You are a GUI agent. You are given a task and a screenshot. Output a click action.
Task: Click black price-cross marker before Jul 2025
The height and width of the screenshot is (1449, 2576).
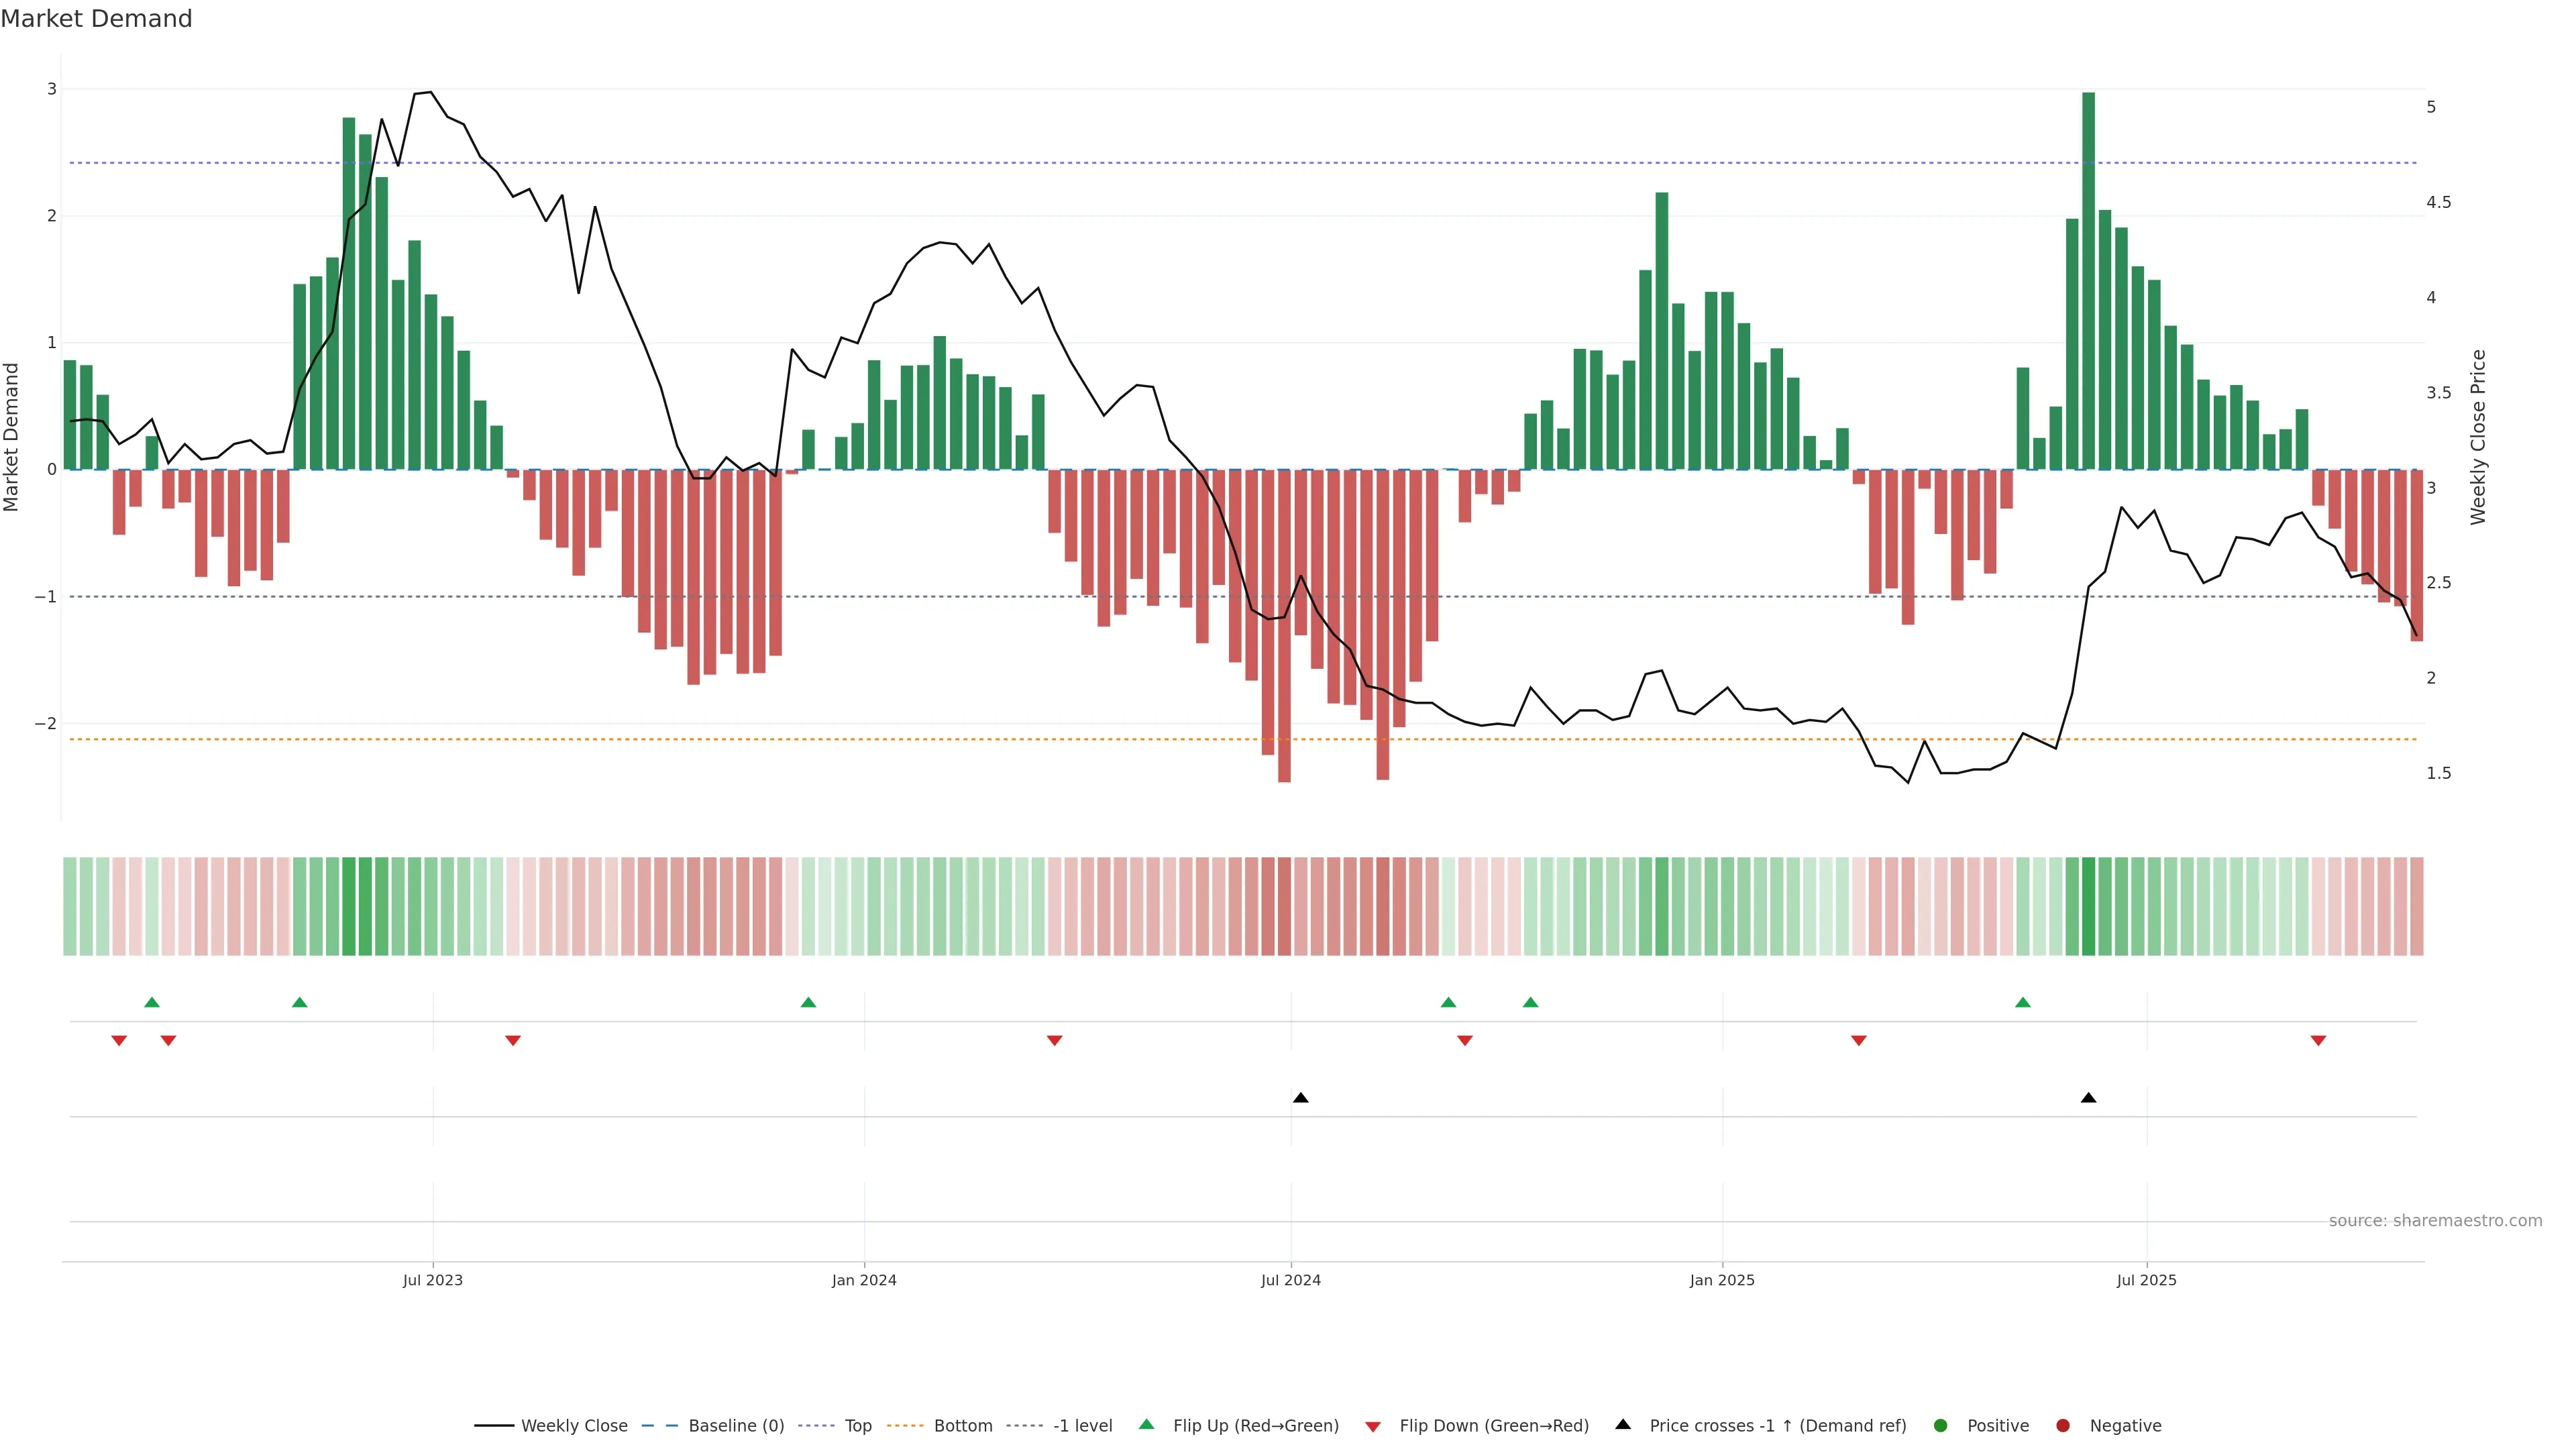(x=2088, y=1098)
